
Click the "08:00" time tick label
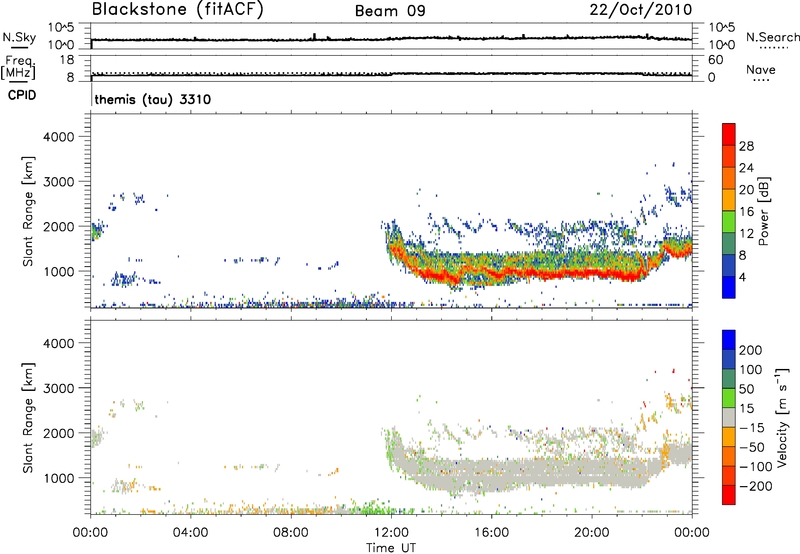tap(290, 533)
